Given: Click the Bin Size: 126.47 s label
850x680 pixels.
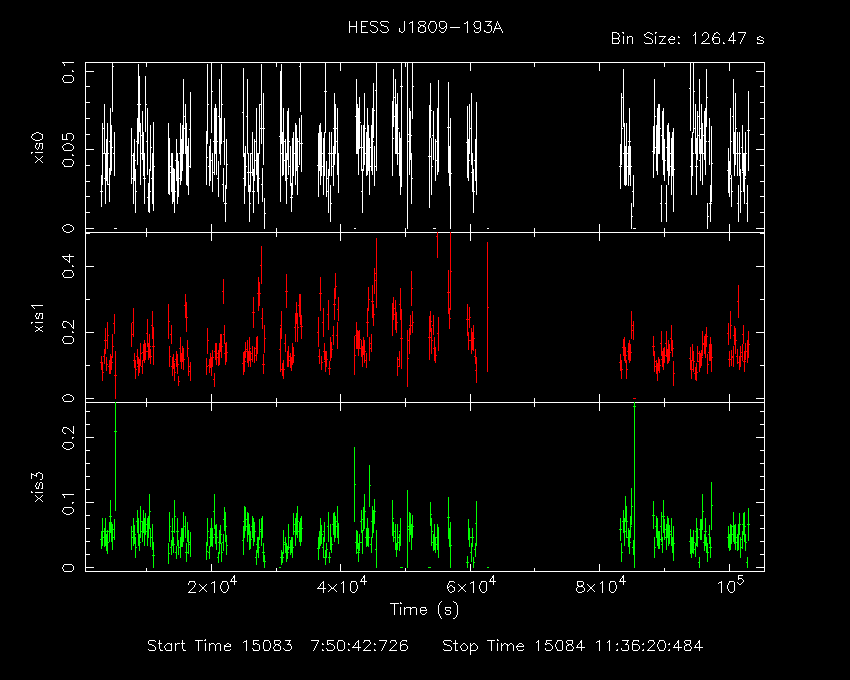Looking at the screenshot, I should [x=687, y=39].
